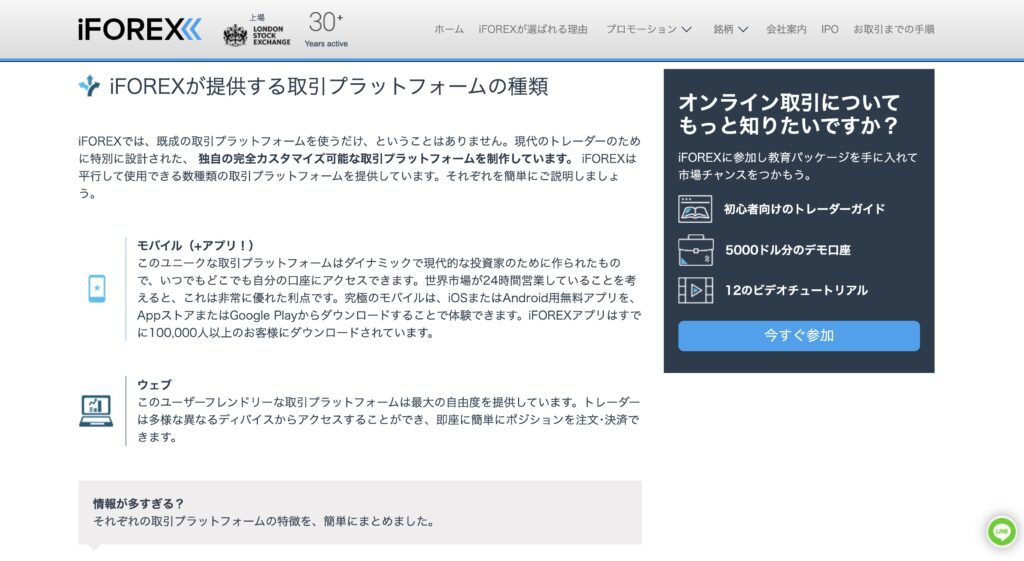Open the IPO navigation link
This screenshot has width=1024, height=561.
click(829, 29)
